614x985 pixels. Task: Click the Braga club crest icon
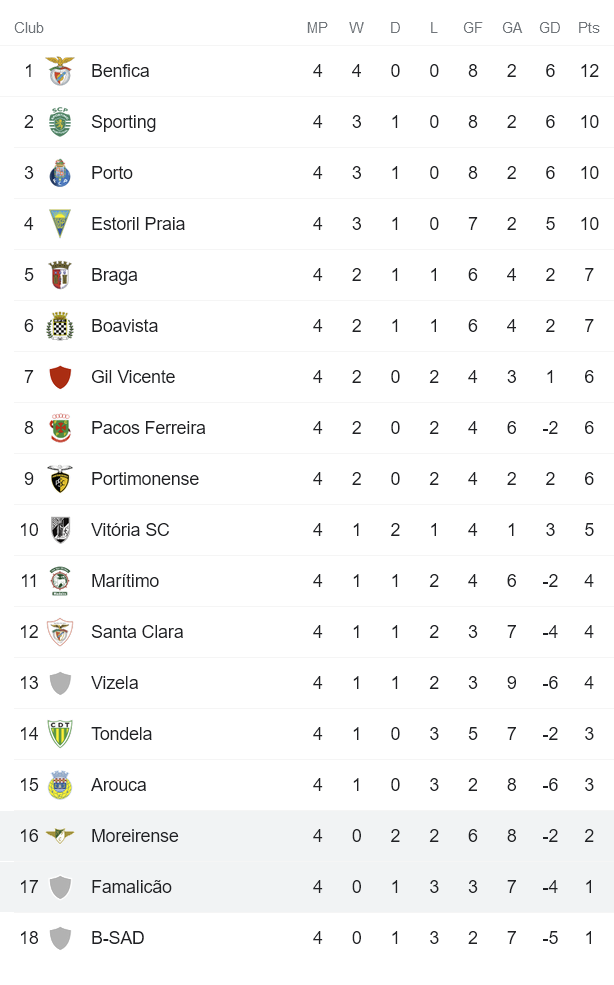click(x=60, y=275)
